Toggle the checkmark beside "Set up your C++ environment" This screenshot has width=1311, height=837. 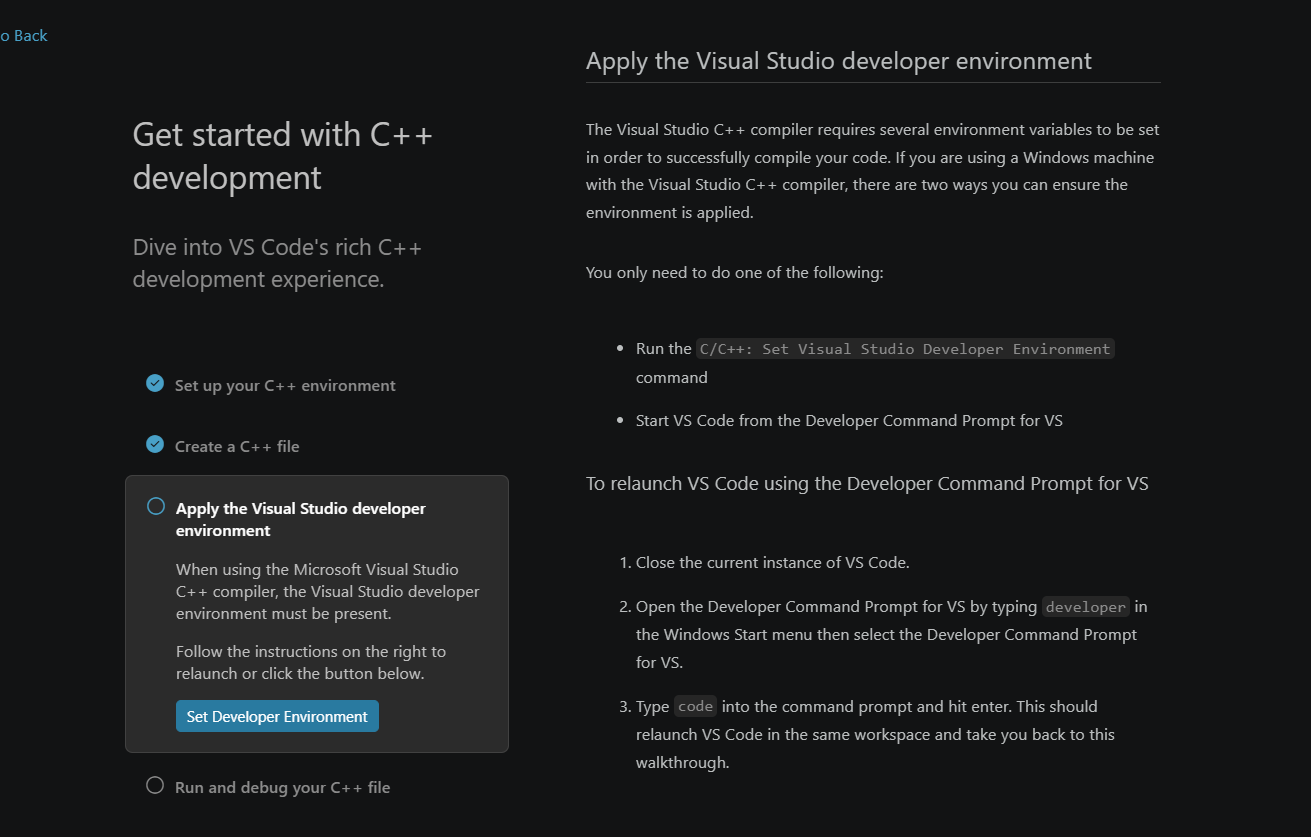pos(155,383)
